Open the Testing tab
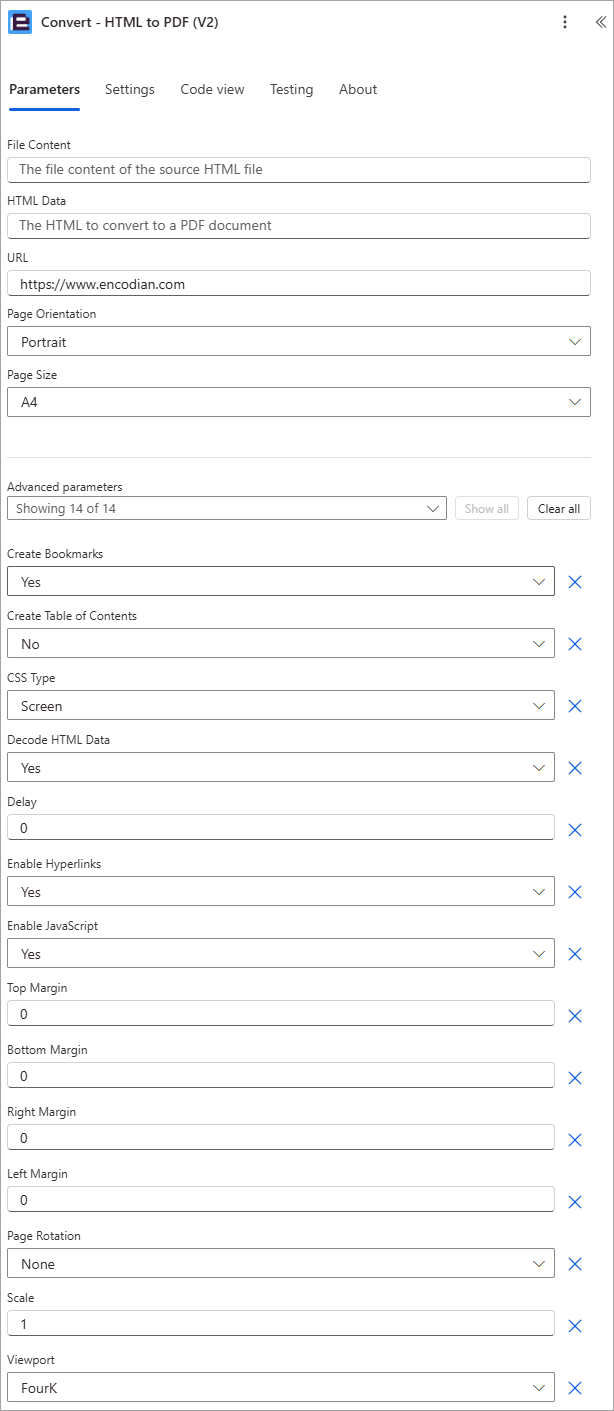Screen dimensions: 614x1411 point(291,89)
